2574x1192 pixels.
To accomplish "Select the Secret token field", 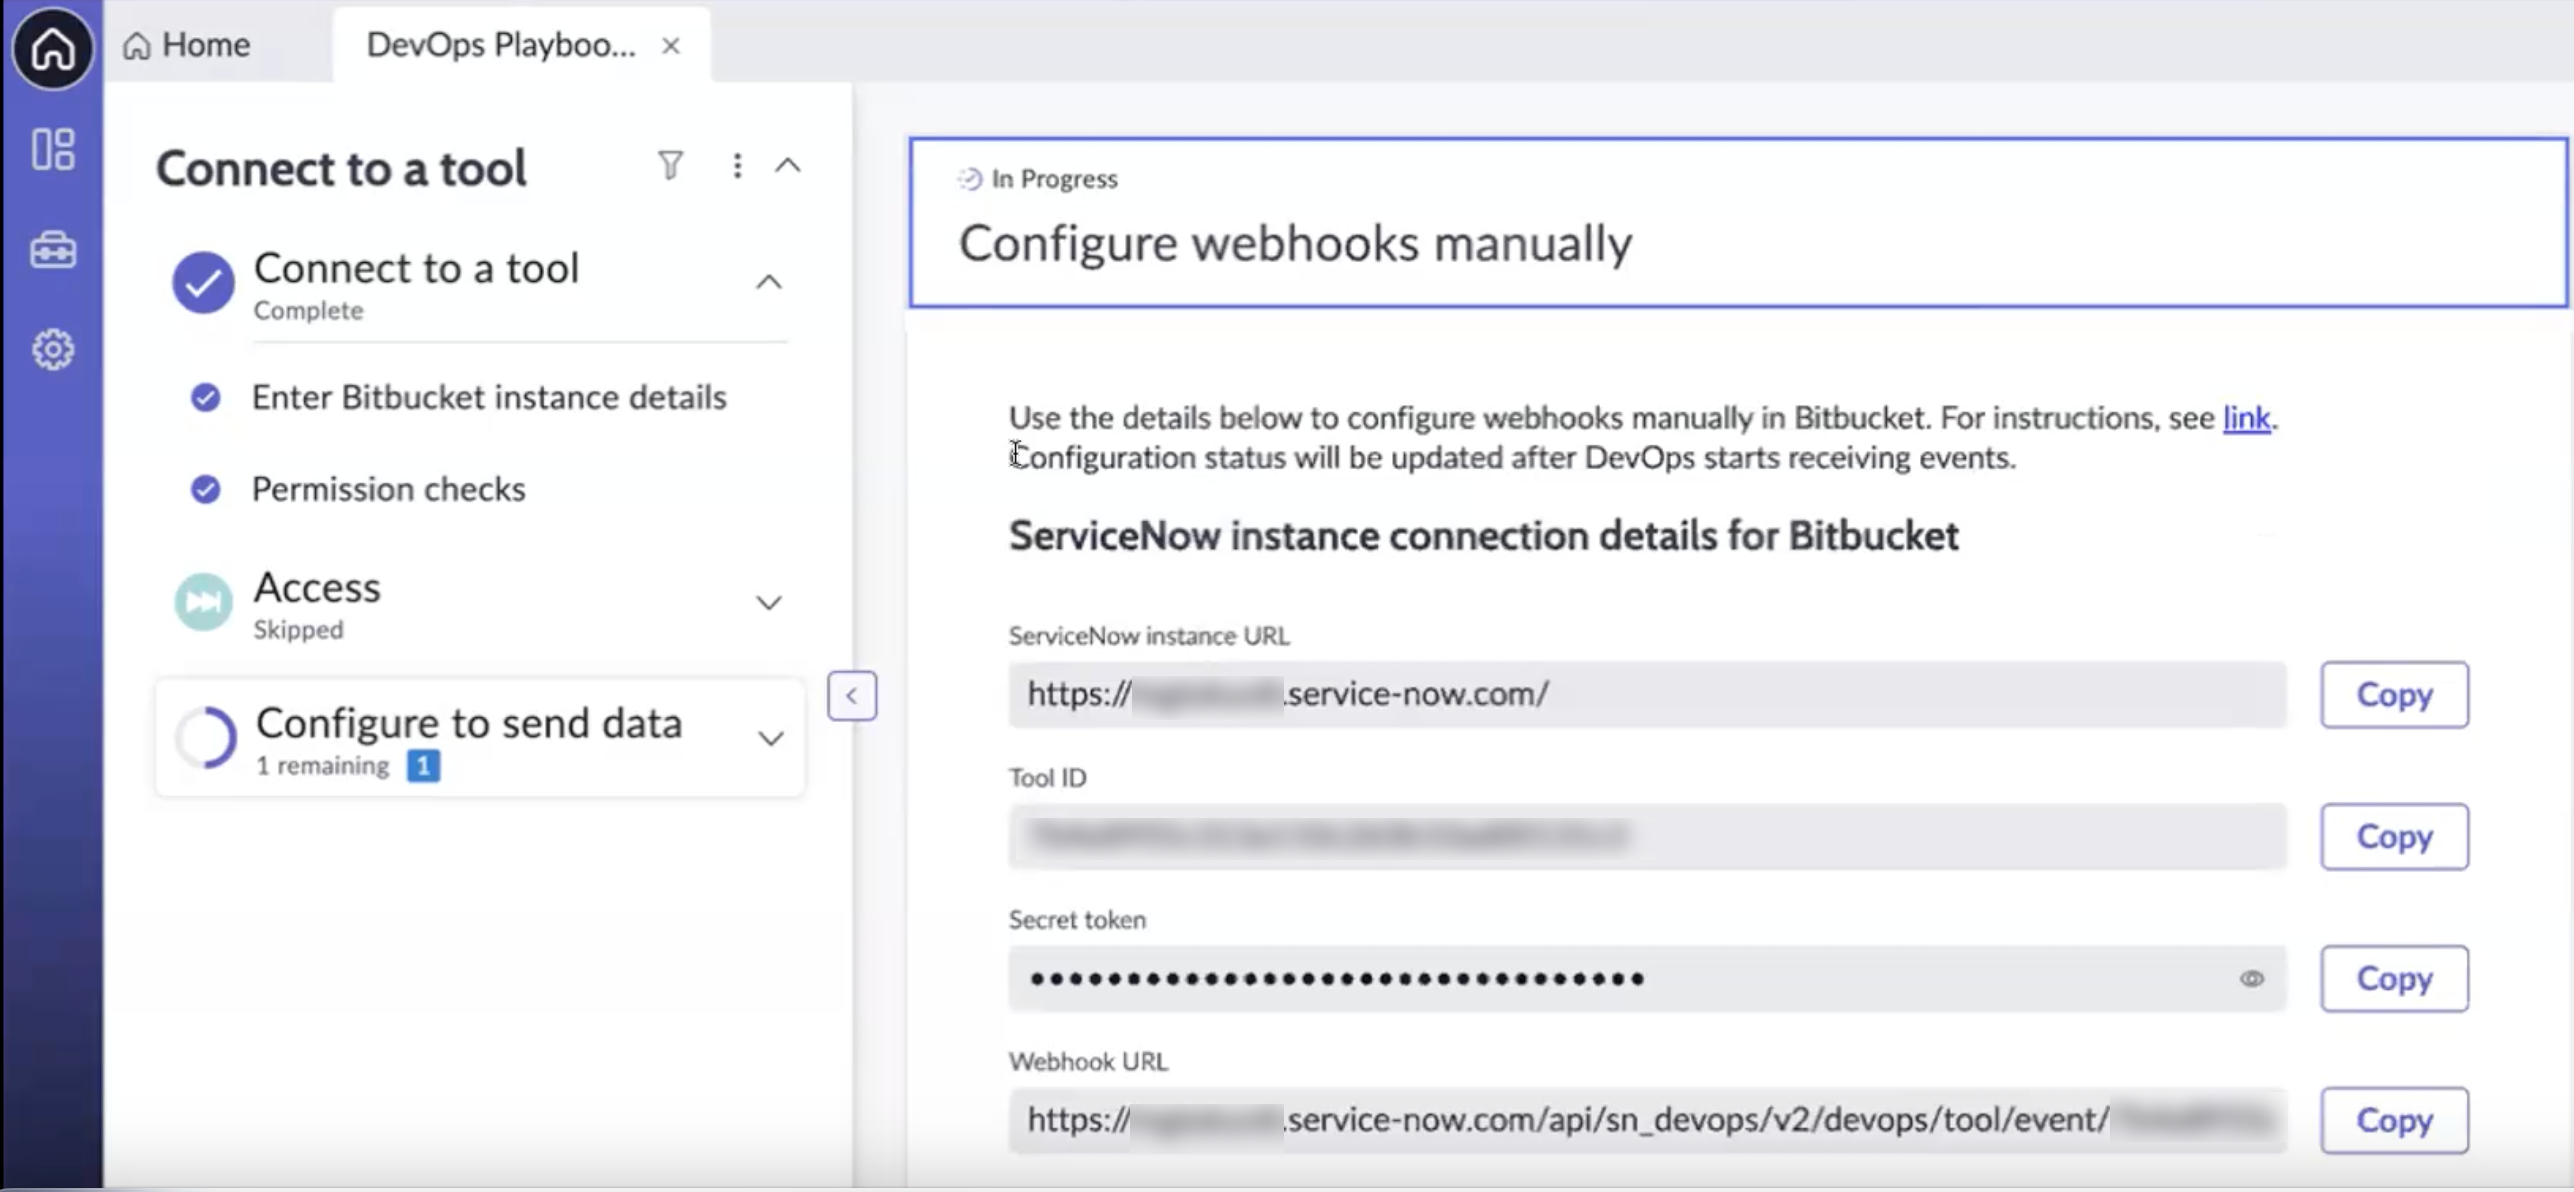I will tap(1647, 979).
